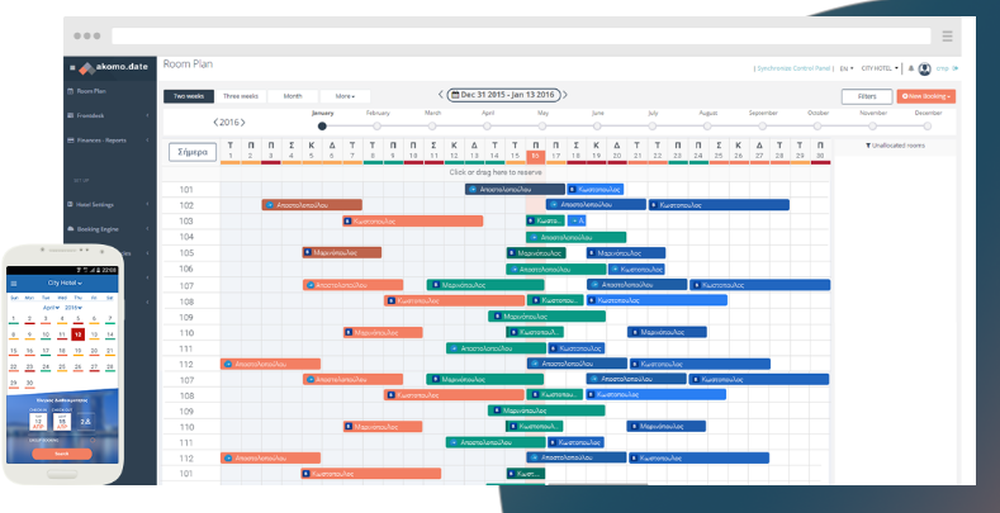Click the Dec 31 2015 - Jan 13 2016 date range
Image resolution: width=1000 pixels, height=513 pixels.
pos(503,95)
